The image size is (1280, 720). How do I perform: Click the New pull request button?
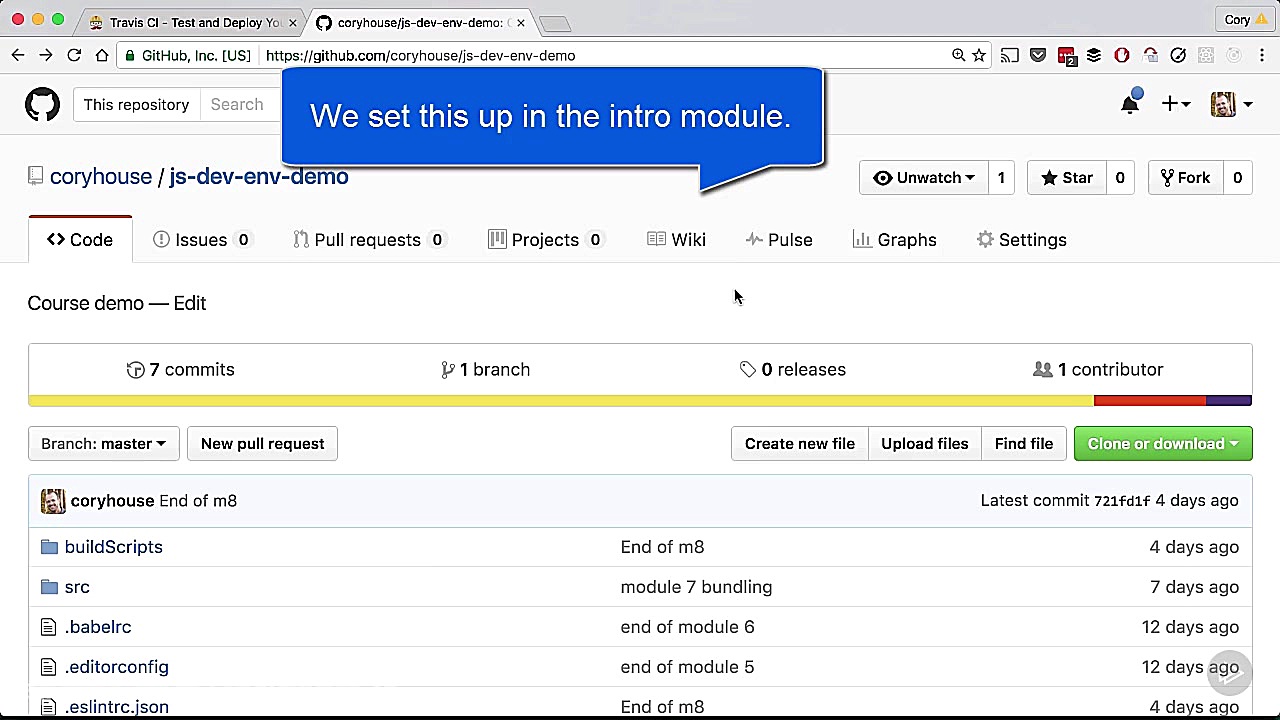tap(262, 444)
